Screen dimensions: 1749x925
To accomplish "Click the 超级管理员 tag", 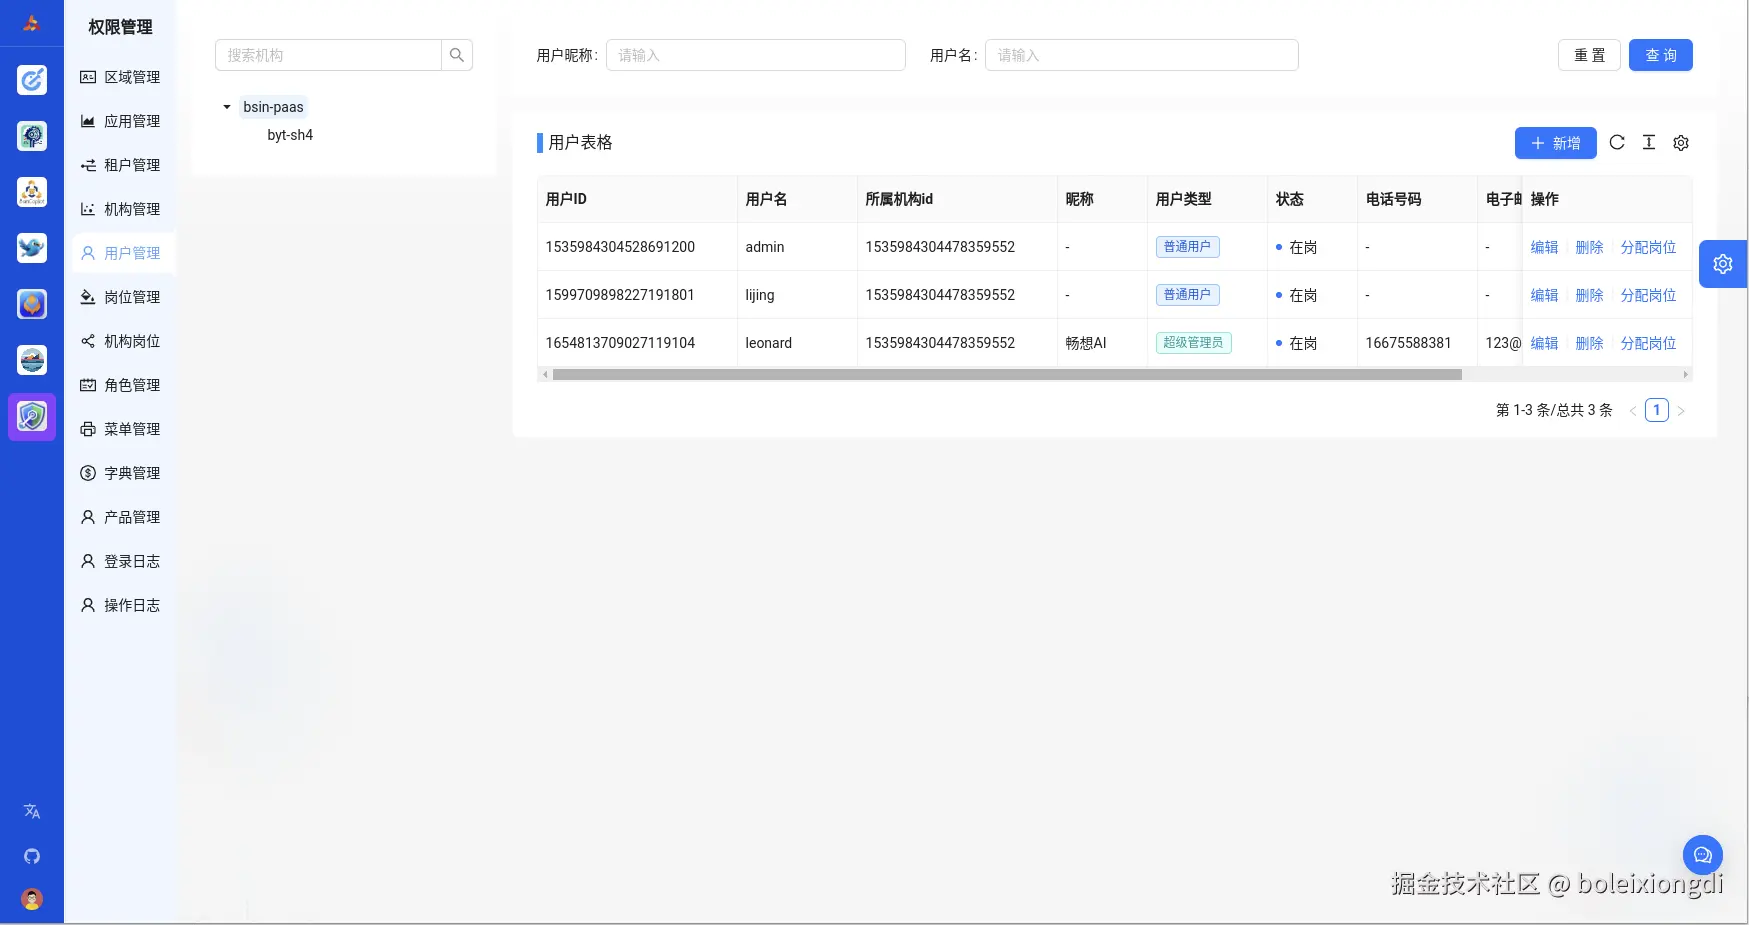I will tap(1193, 343).
